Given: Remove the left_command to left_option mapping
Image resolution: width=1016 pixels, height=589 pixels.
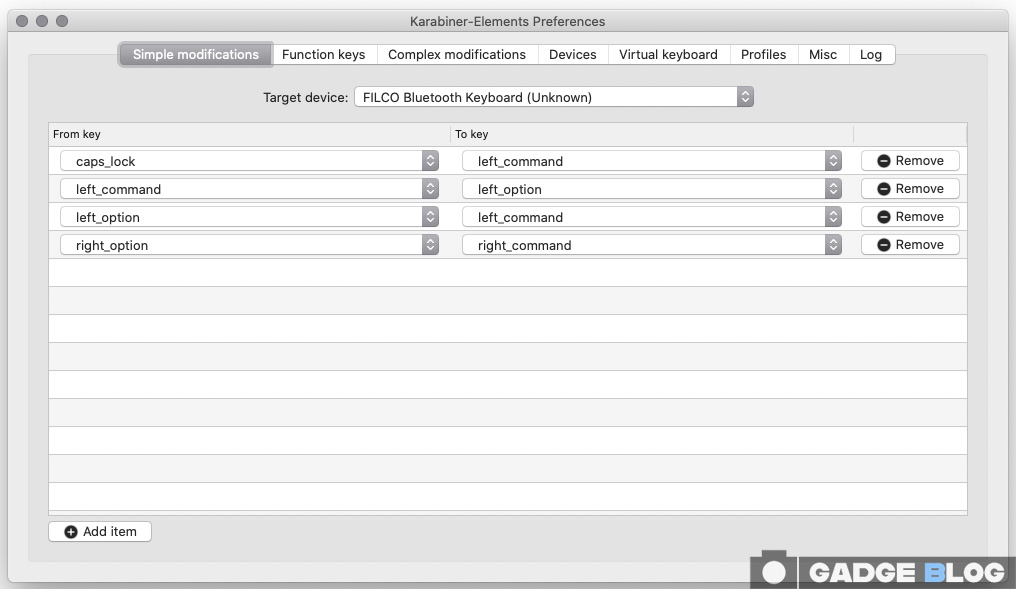Looking at the screenshot, I should point(910,189).
